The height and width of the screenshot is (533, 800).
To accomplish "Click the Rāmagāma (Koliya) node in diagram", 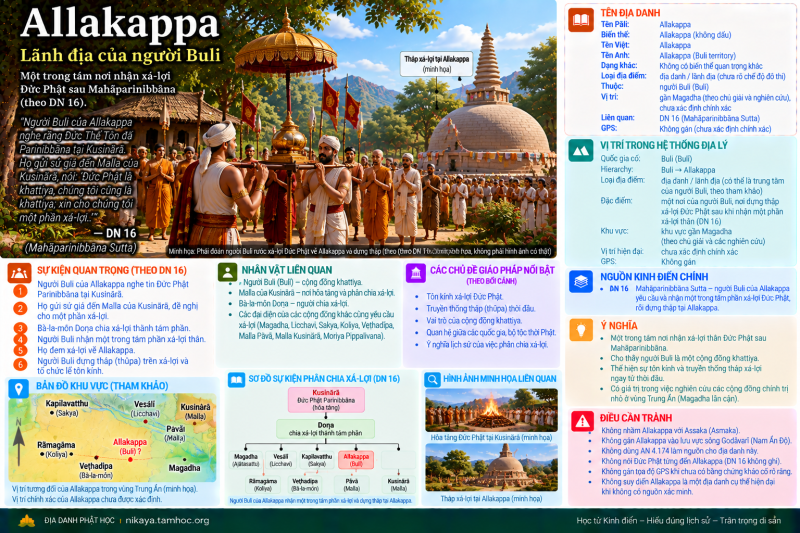I will (263, 485).
